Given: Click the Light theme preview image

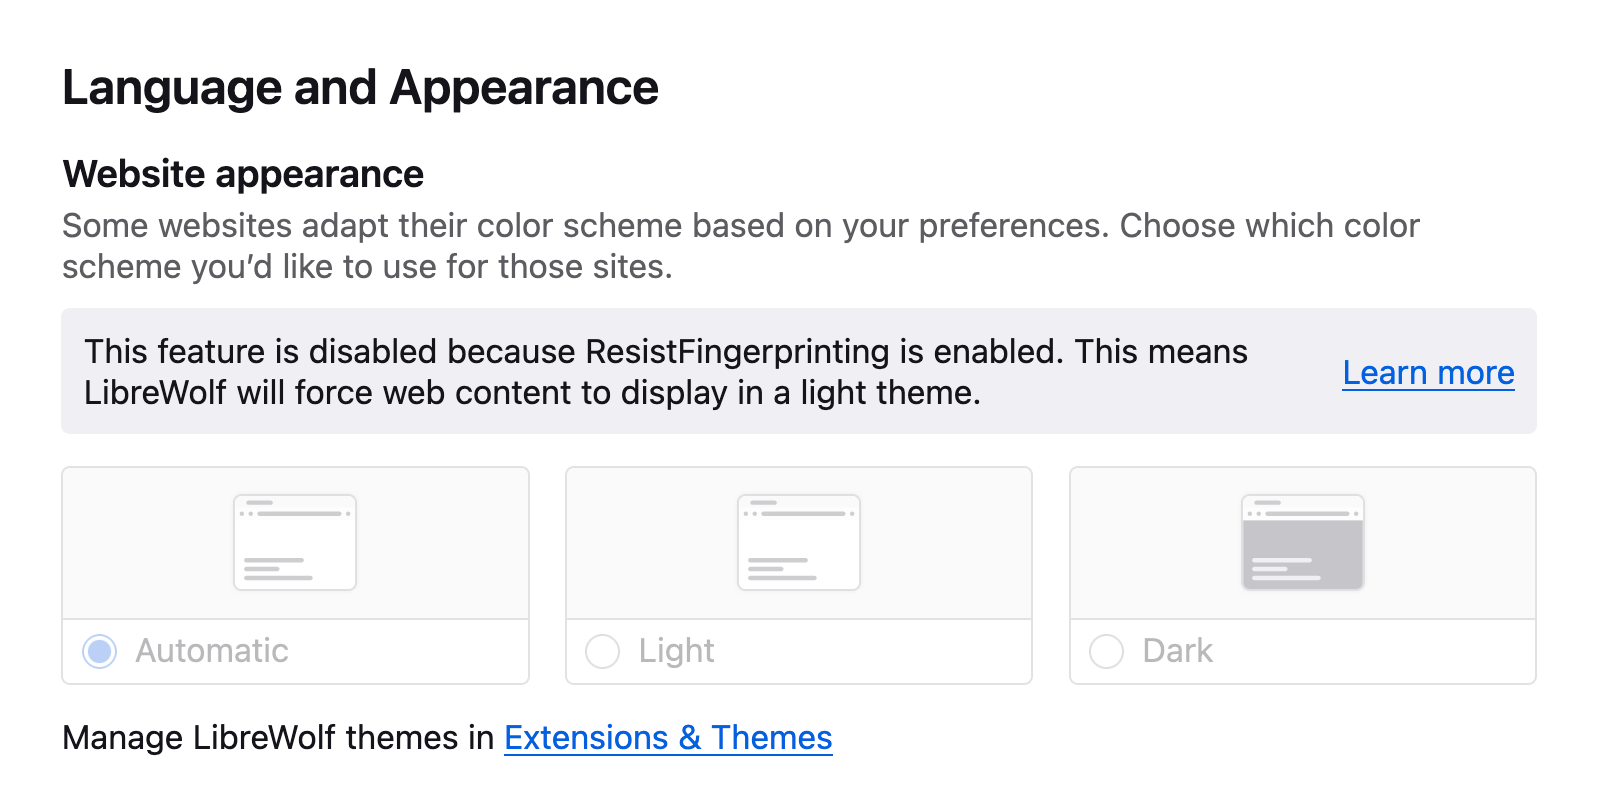Looking at the screenshot, I should (798, 541).
